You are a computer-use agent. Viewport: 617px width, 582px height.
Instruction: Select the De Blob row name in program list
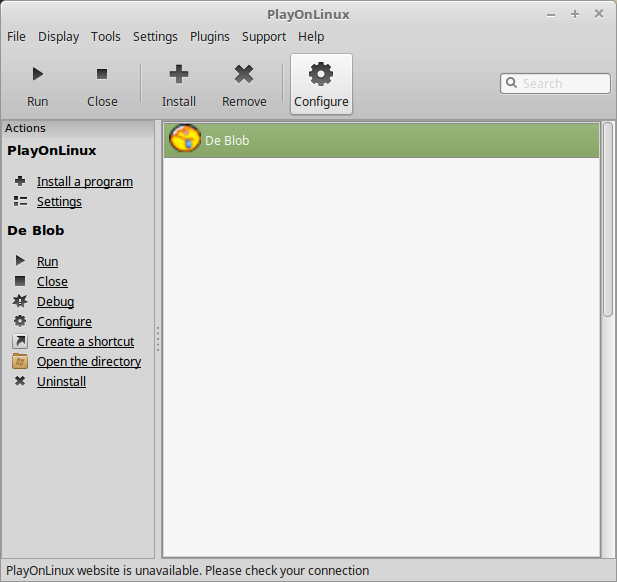click(227, 140)
